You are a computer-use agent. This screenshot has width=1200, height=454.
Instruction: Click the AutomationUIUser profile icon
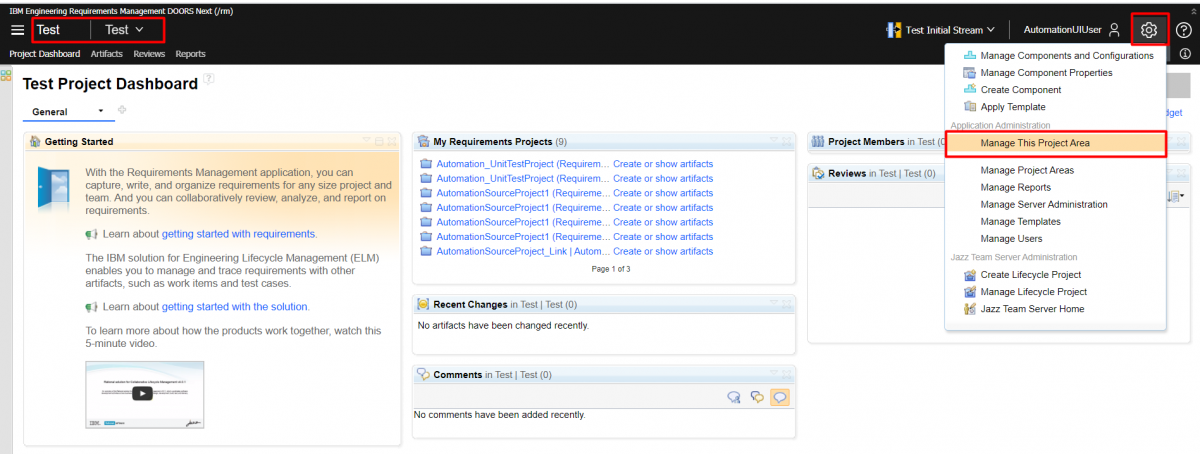pyautogui.click(x=1114, y=30)
